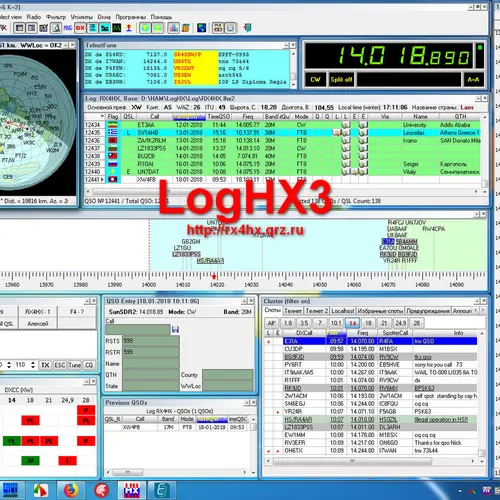Select the 24.9 band filter in Cluster
500x500 pixels.
400,323
